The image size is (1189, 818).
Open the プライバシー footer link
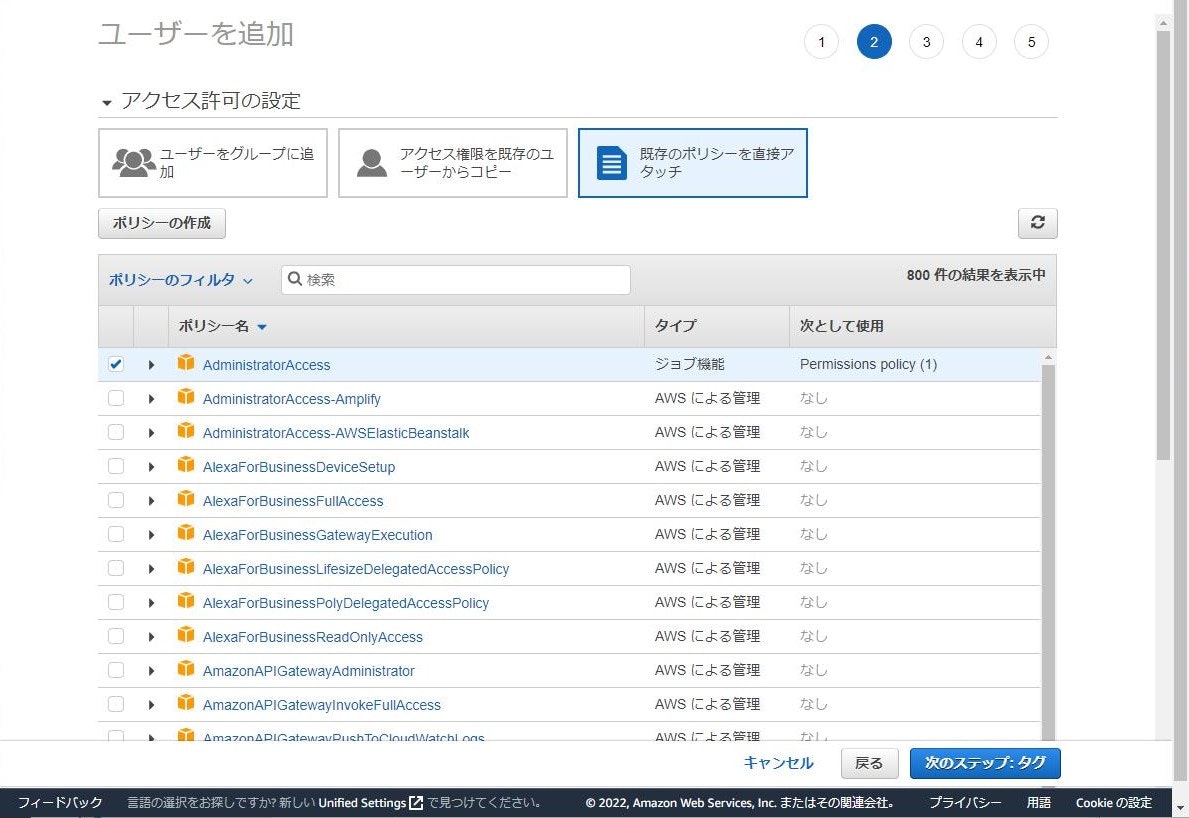[x=965, y=803]
